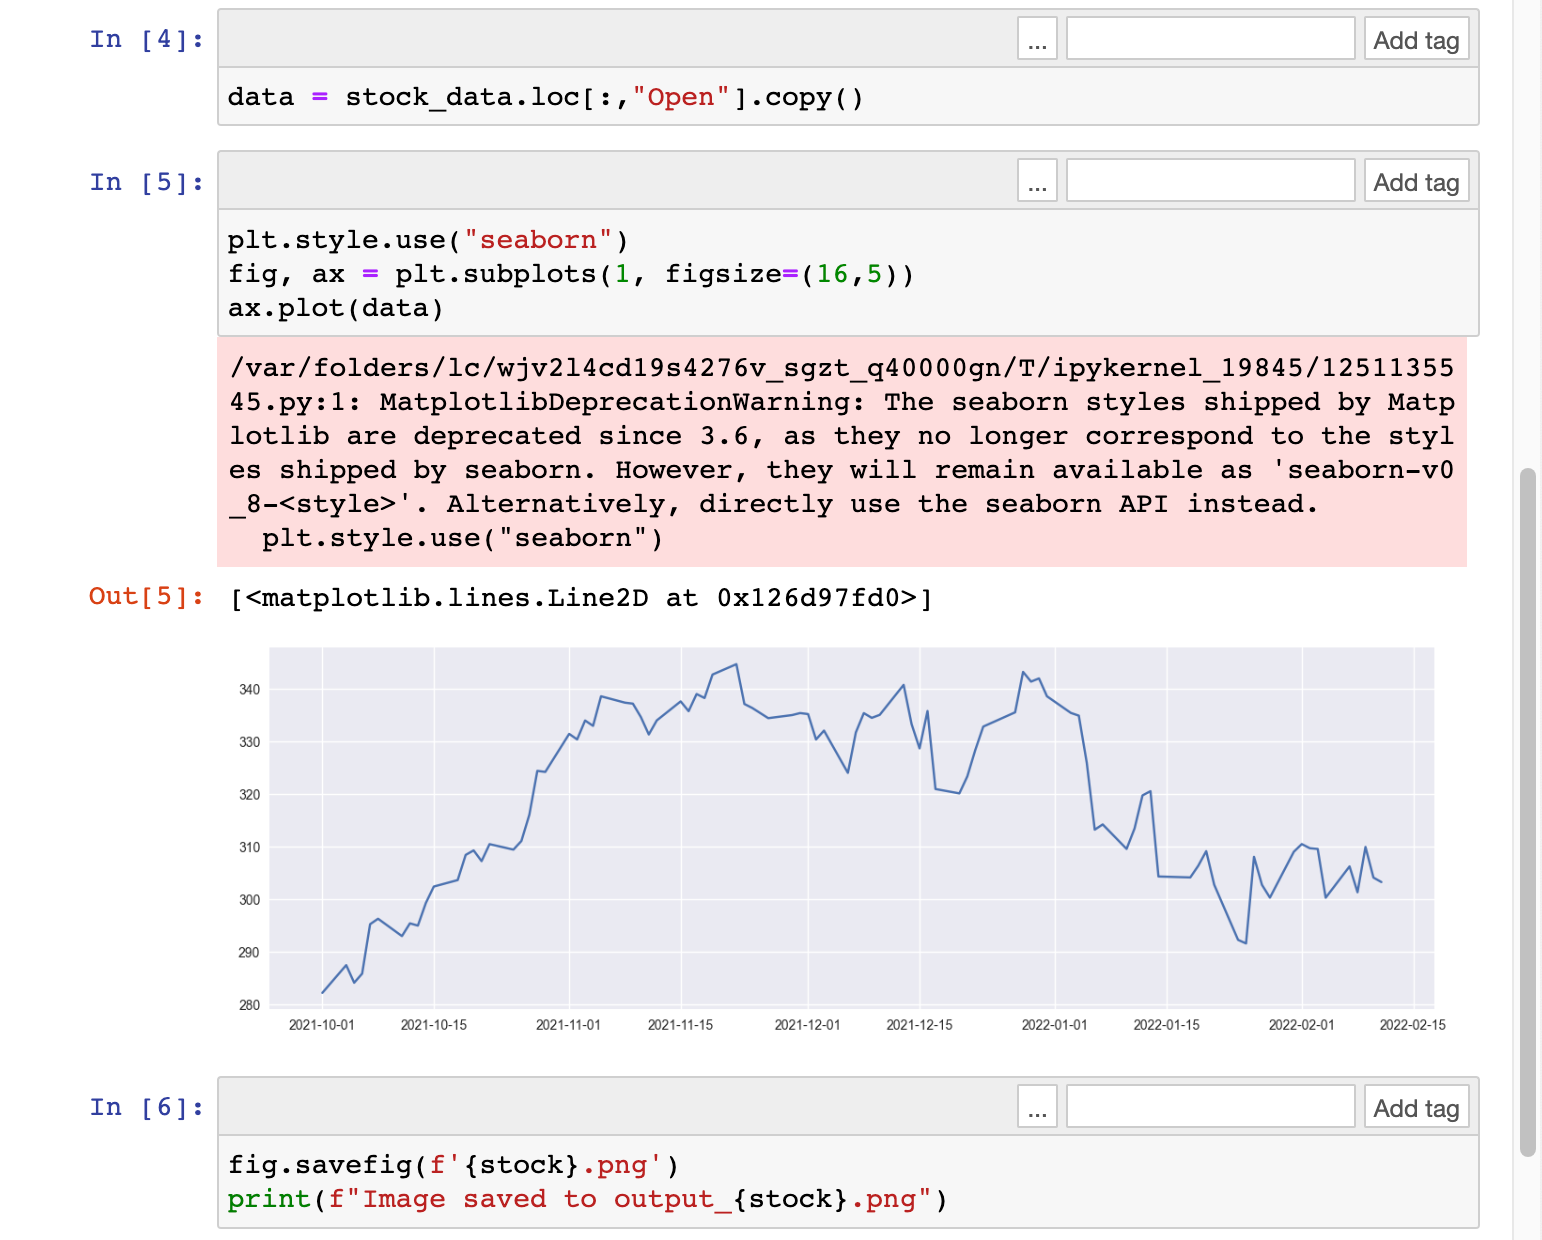The image size is (1542, 1240).
Task: Click the print Image saved code line
Action: [587, 1199]
